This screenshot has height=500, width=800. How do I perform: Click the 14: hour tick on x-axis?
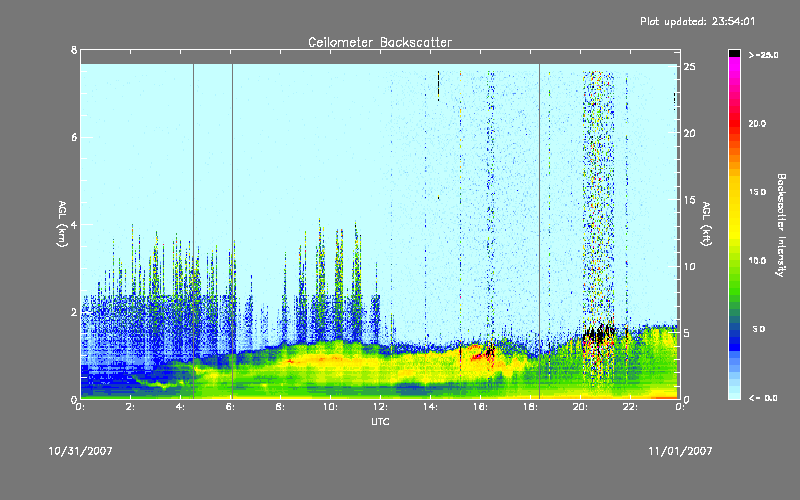[x=430, y=407]
